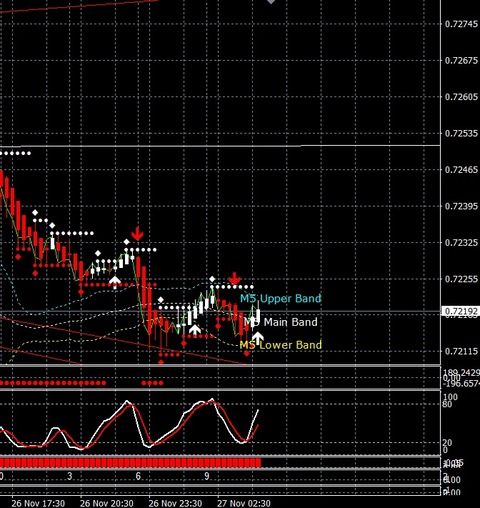The height and width of the screenshot is (508, 480).
Task: Select the current price tag 0.72192
Action: tap(461, 311)
